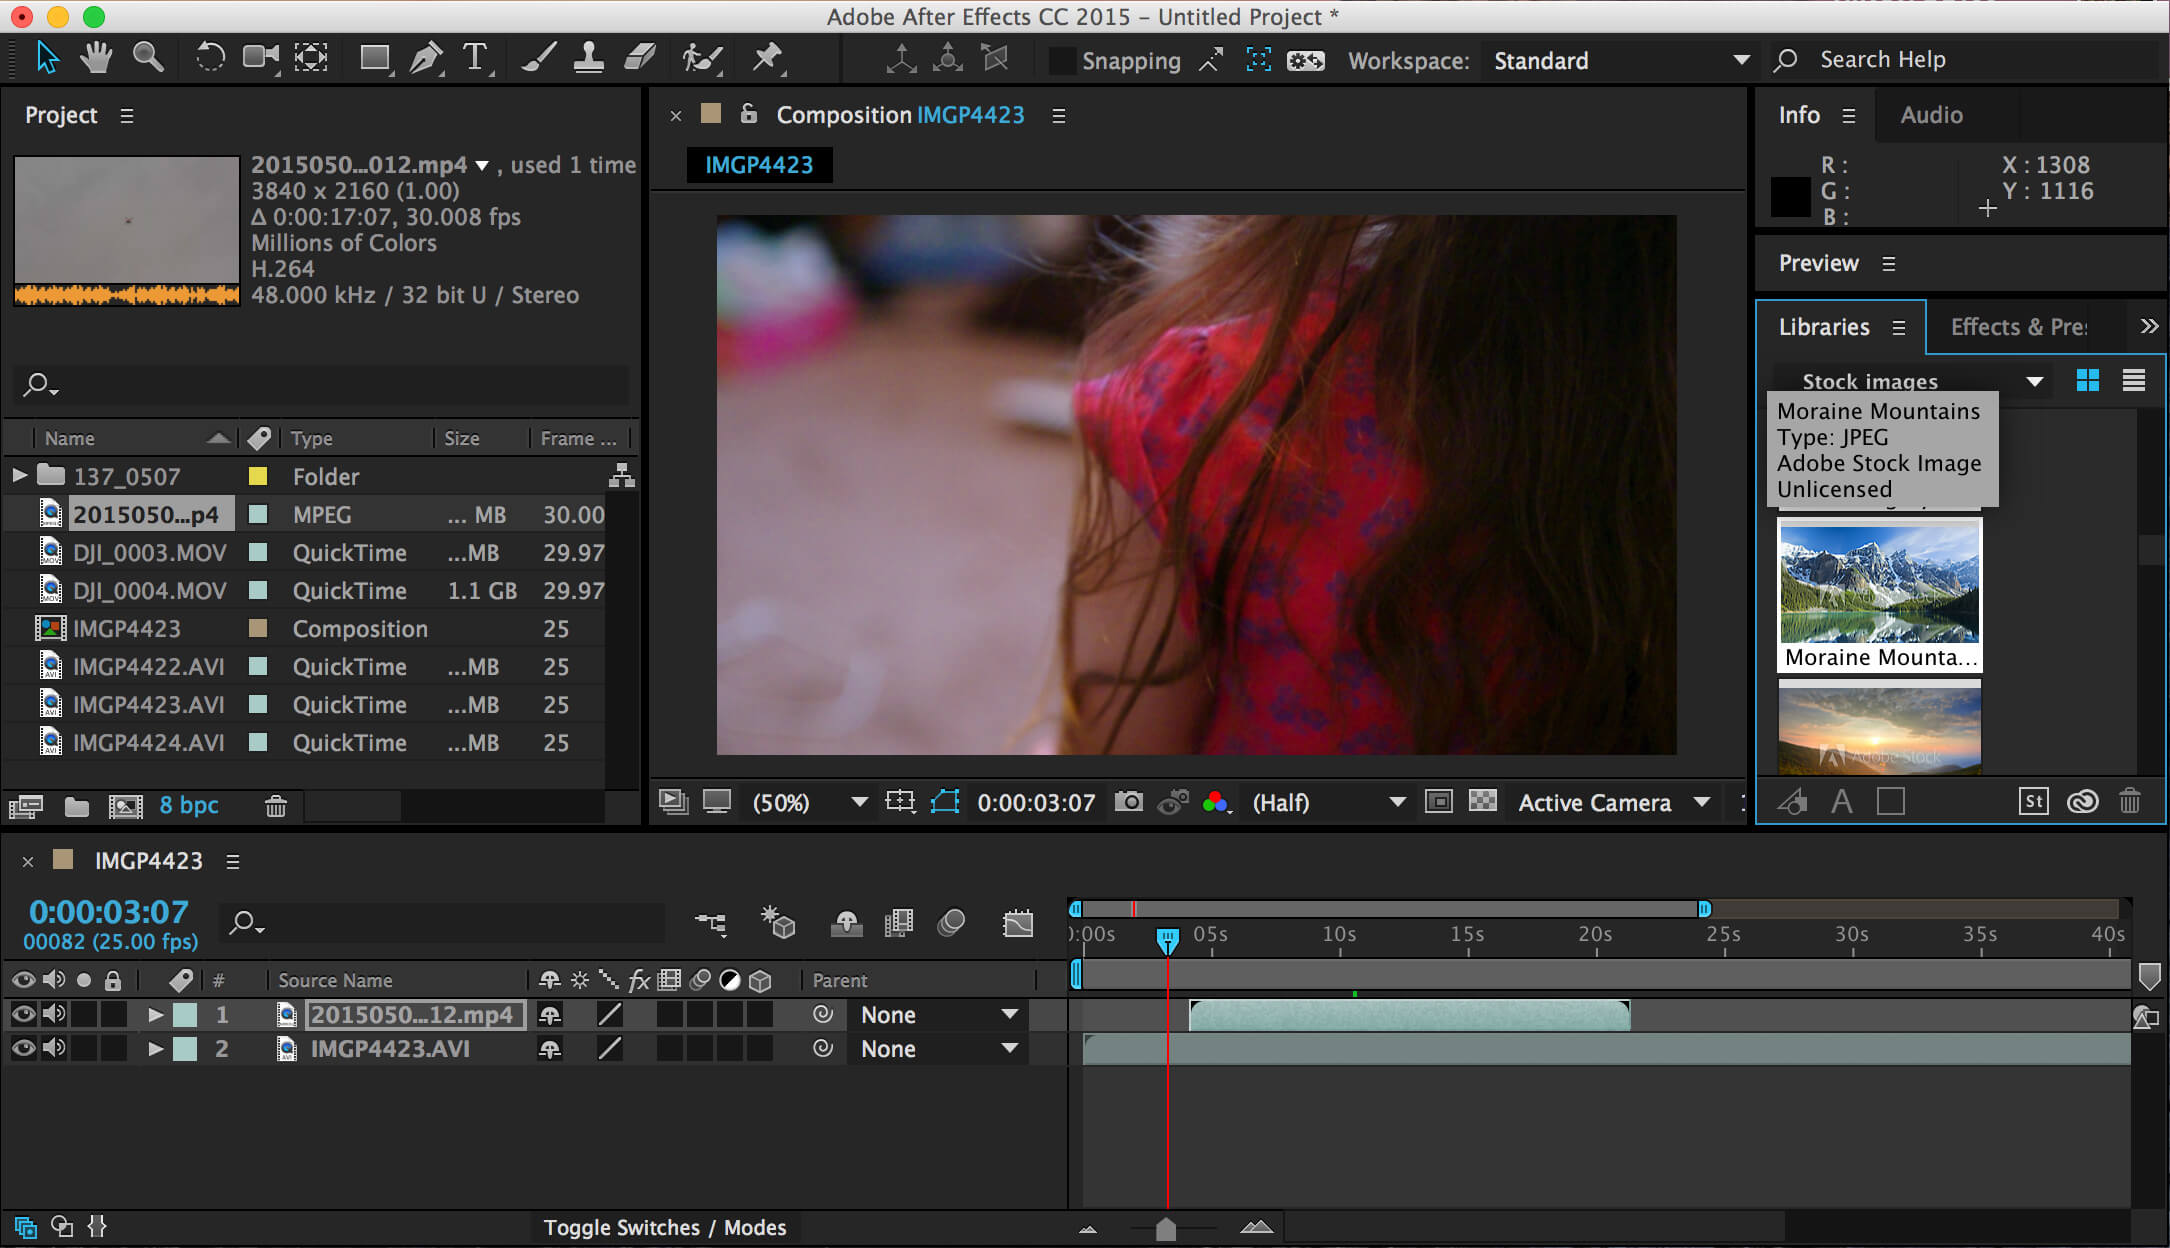2170x1248 pixels.
Task: Hide video of layer 2015050...12.mp4
Action: (x=23, y=1014)
